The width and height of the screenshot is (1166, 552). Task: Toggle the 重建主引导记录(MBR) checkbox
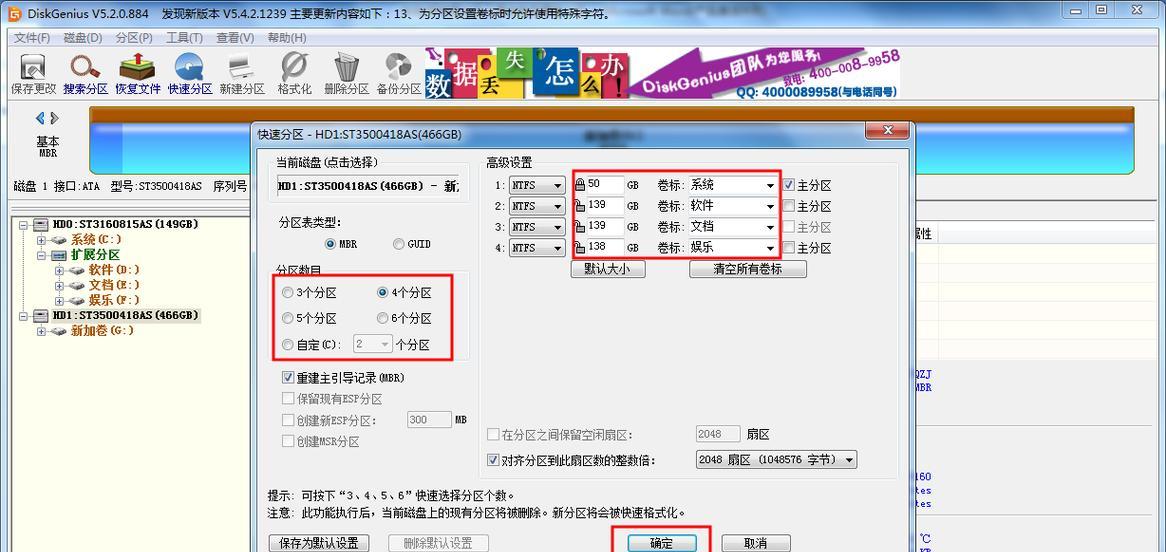coord(289,378)
